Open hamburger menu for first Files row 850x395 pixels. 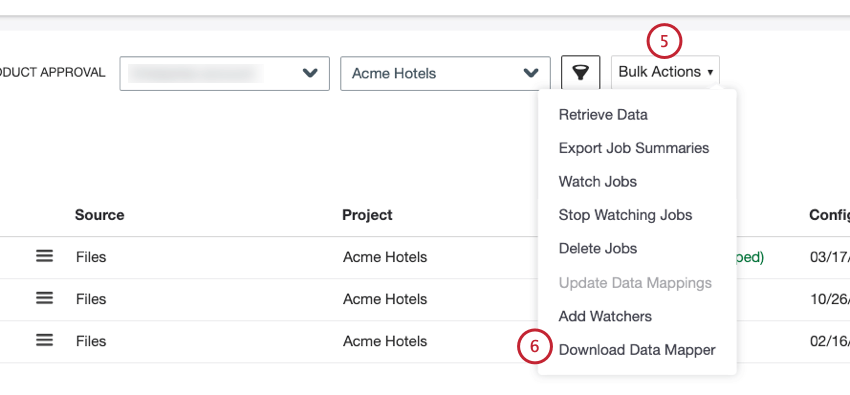(x=44, y=256)
